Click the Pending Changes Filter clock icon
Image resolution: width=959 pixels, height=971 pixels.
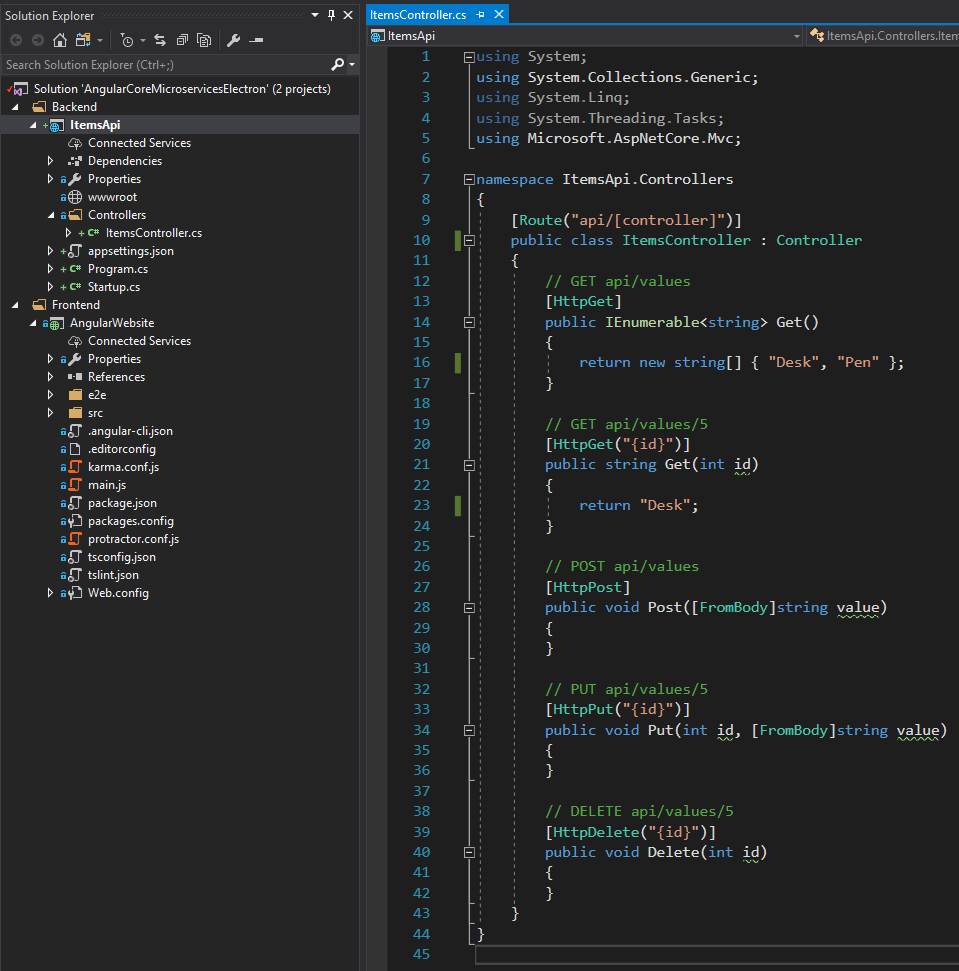click(x=126, y=40)
